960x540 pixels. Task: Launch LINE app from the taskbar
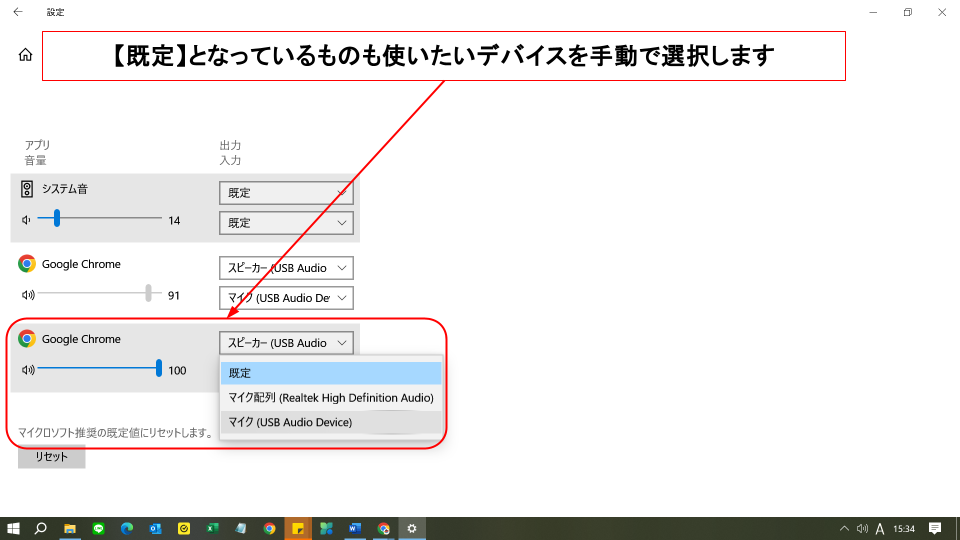(x=98, y=528)
